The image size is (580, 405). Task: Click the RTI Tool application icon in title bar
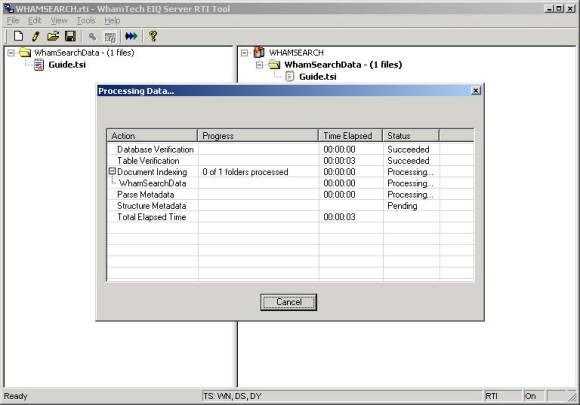8,9
